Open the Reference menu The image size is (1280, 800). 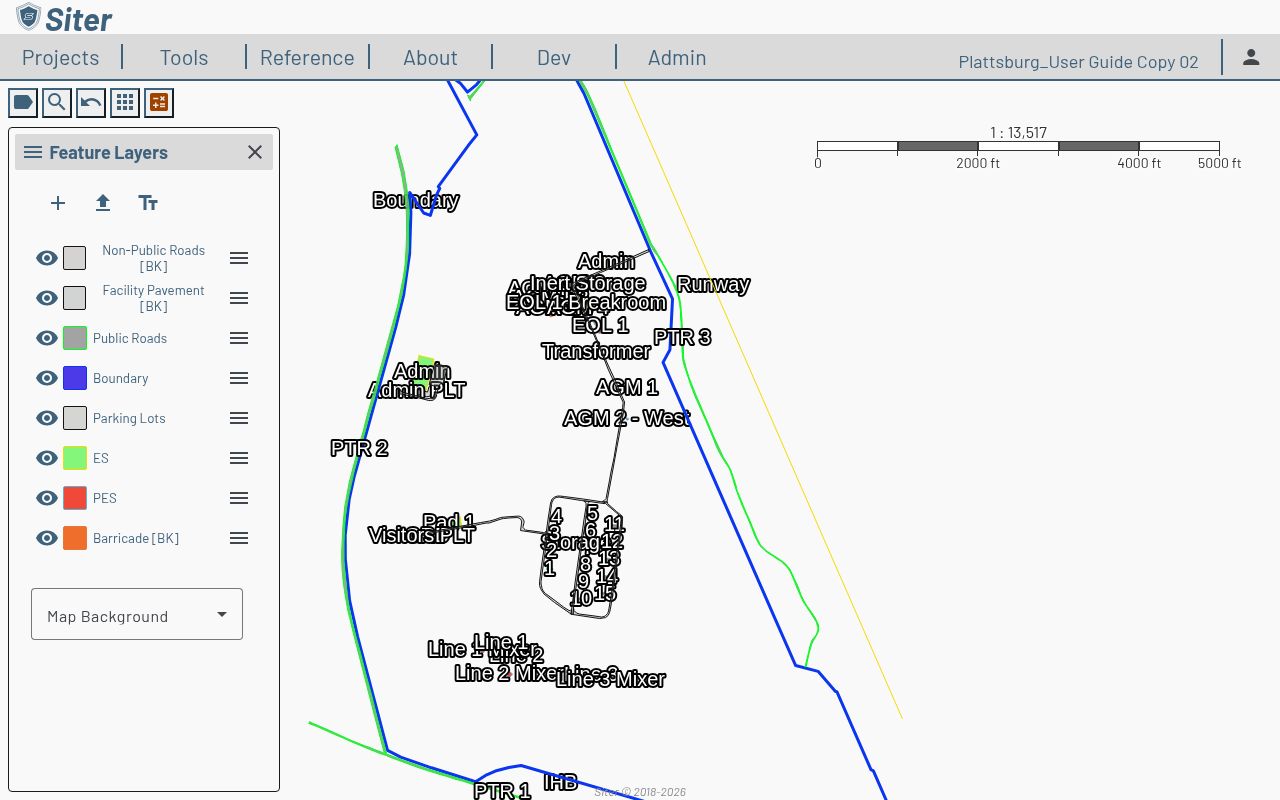[x=307, y=57]
